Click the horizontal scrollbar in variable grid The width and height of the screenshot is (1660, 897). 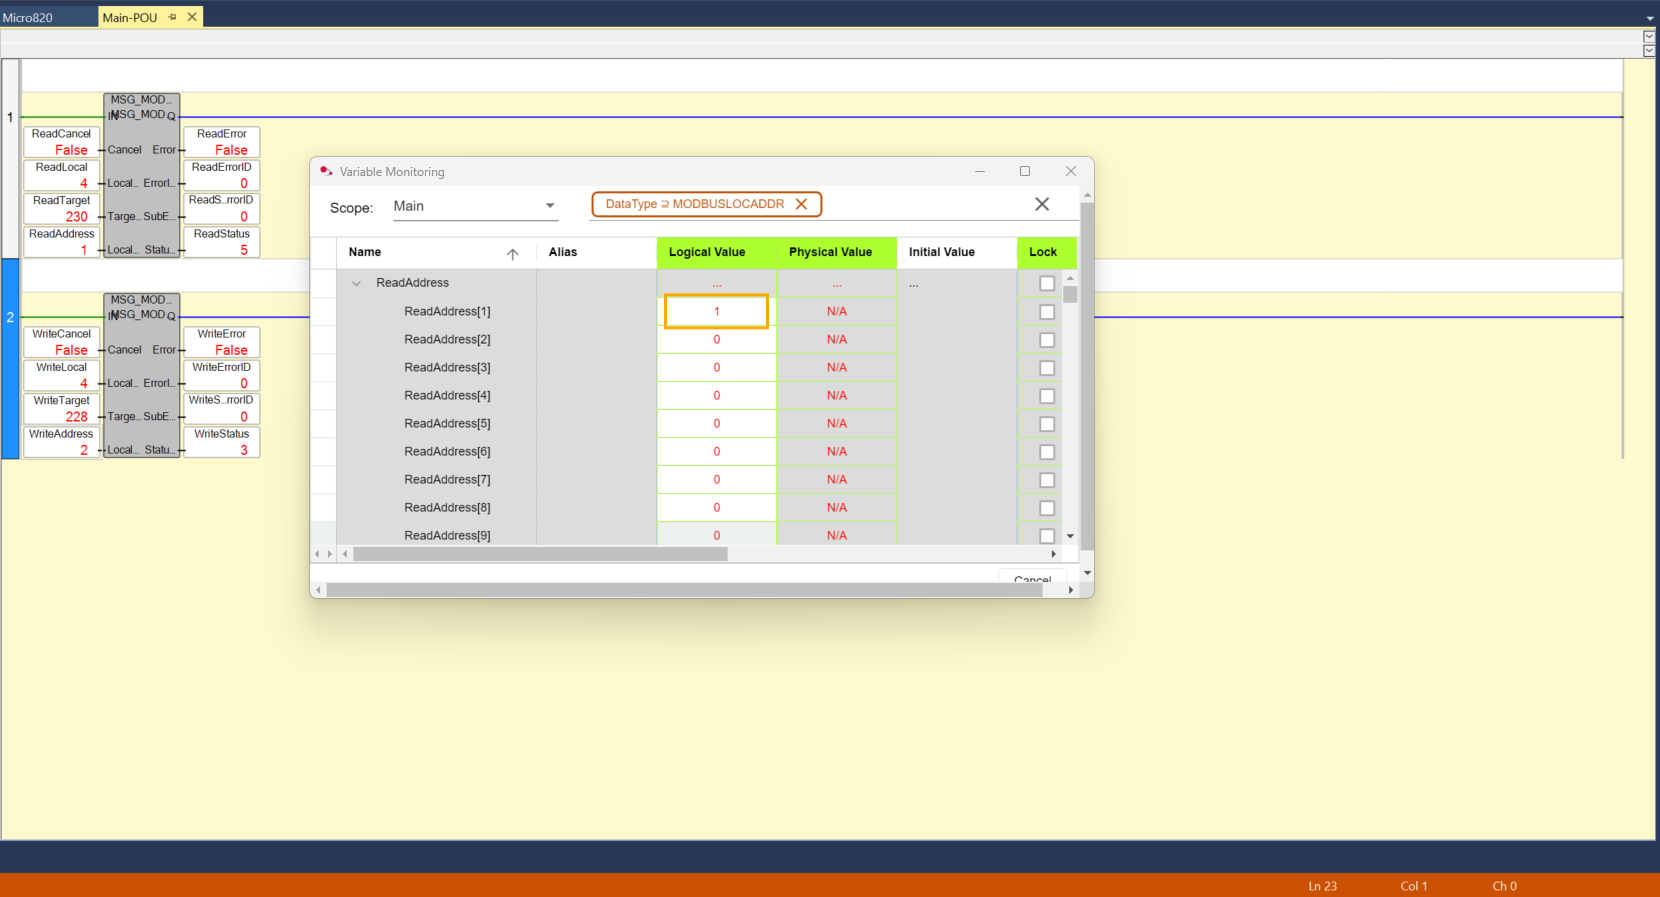(x=540, y=554)
